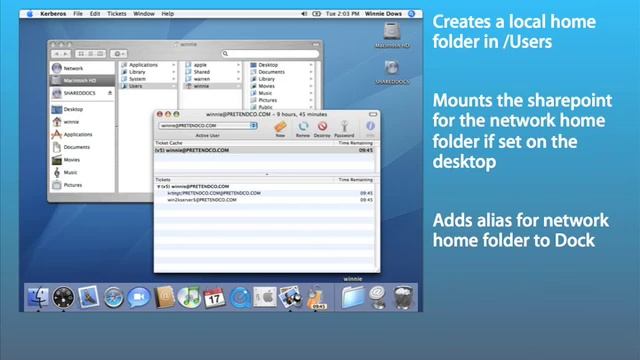Click the volume icon in menu bar

[x=304, y=13]
